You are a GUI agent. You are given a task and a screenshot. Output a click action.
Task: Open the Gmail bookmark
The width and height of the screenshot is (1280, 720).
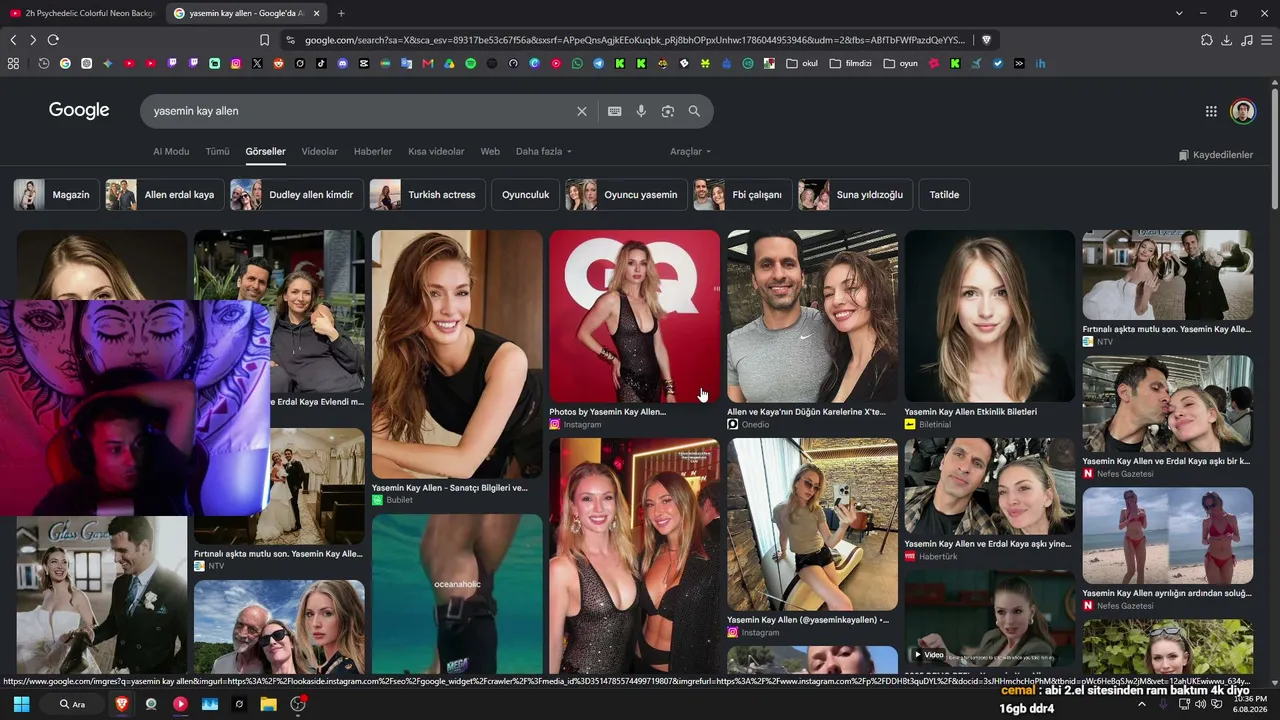[428, 63]
